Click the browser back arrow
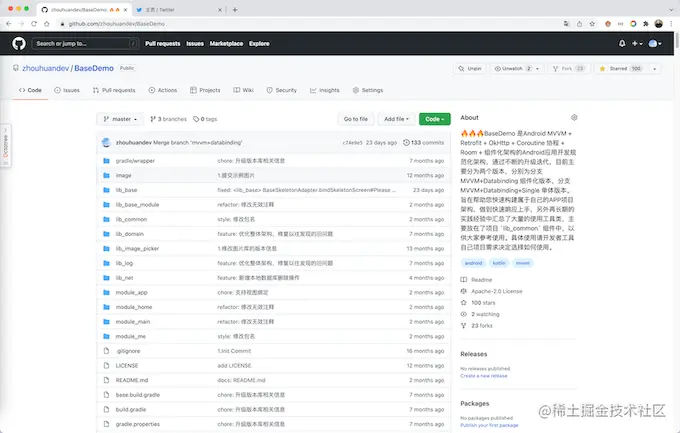 pyautogui.click(x=9, y=24)
